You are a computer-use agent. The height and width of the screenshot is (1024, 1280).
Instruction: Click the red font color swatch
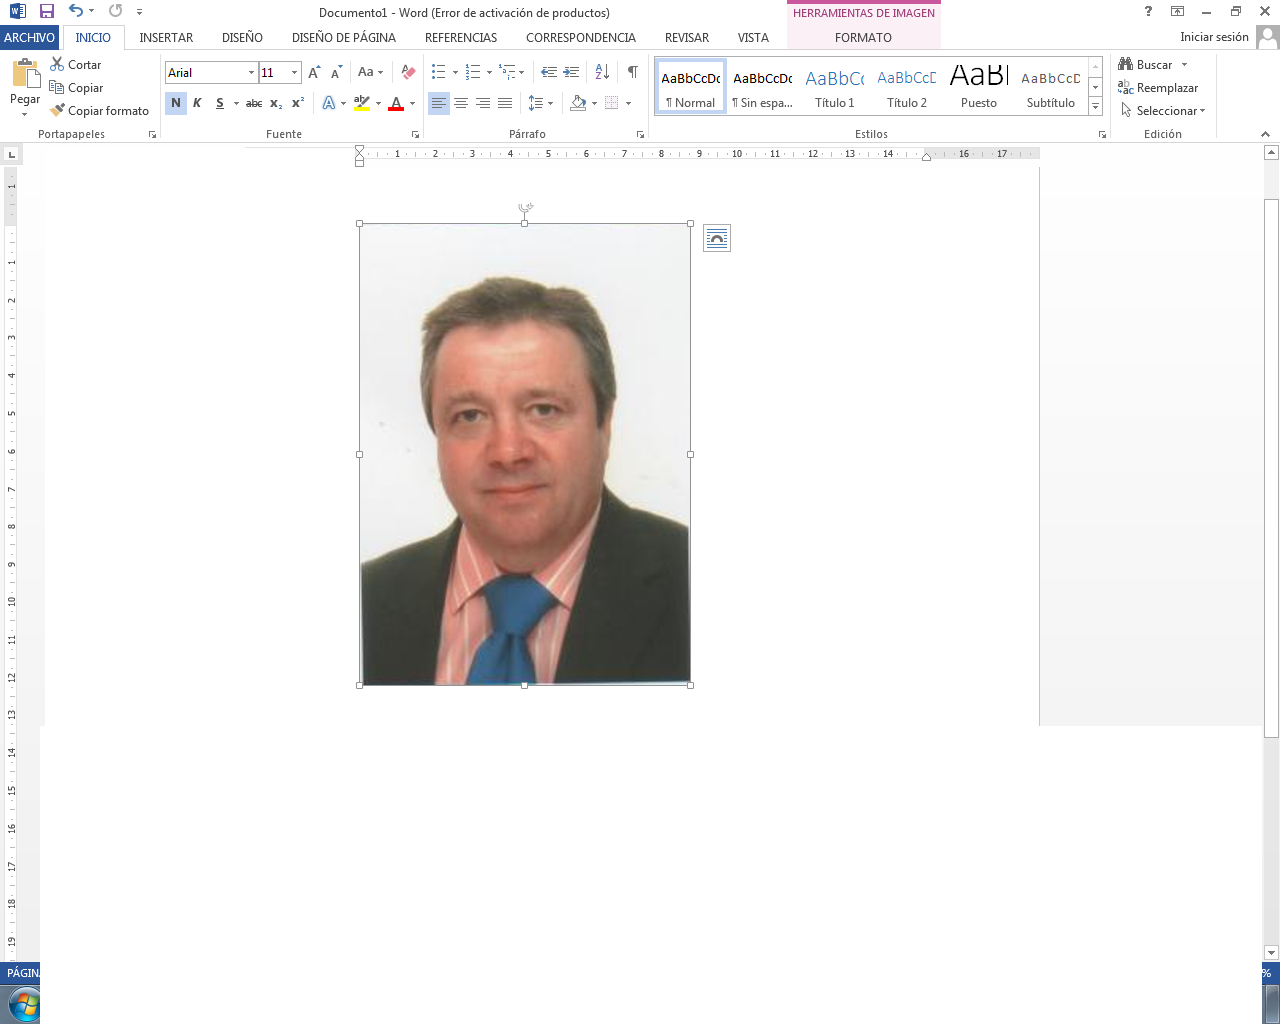click(x=396, y=104)
